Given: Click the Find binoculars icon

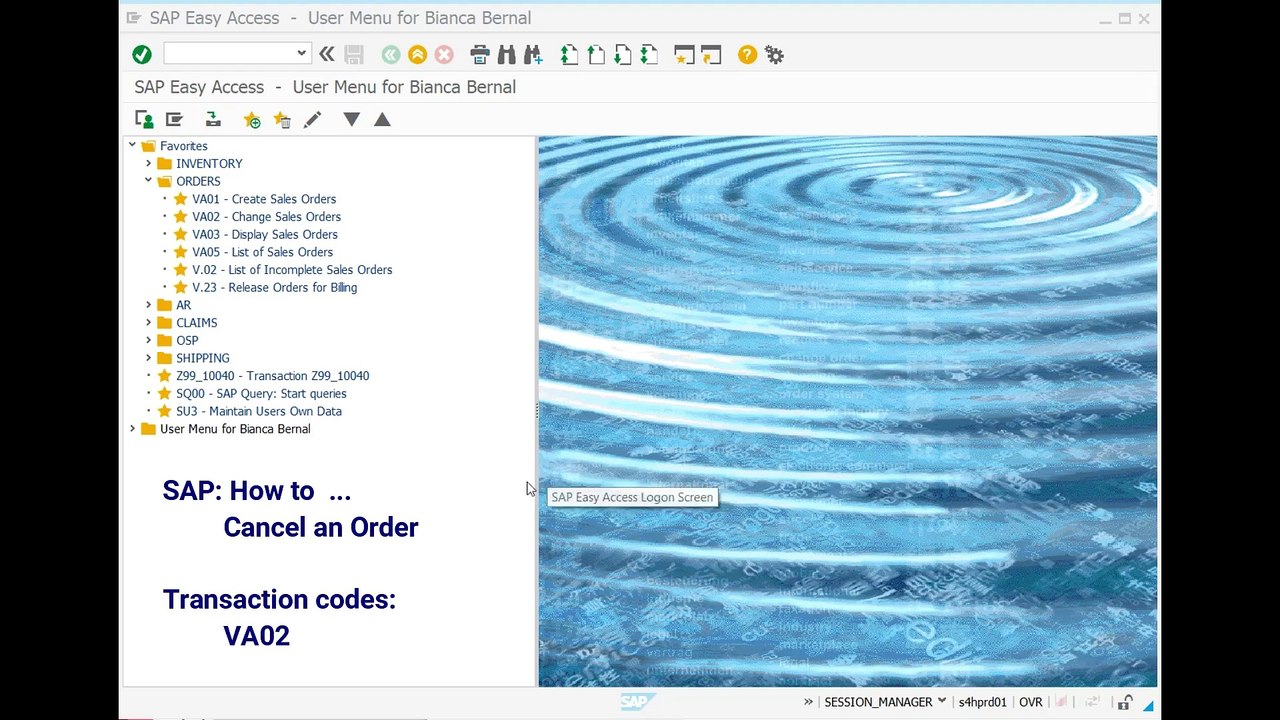Looking at the screenshot, I should [506, 55].
